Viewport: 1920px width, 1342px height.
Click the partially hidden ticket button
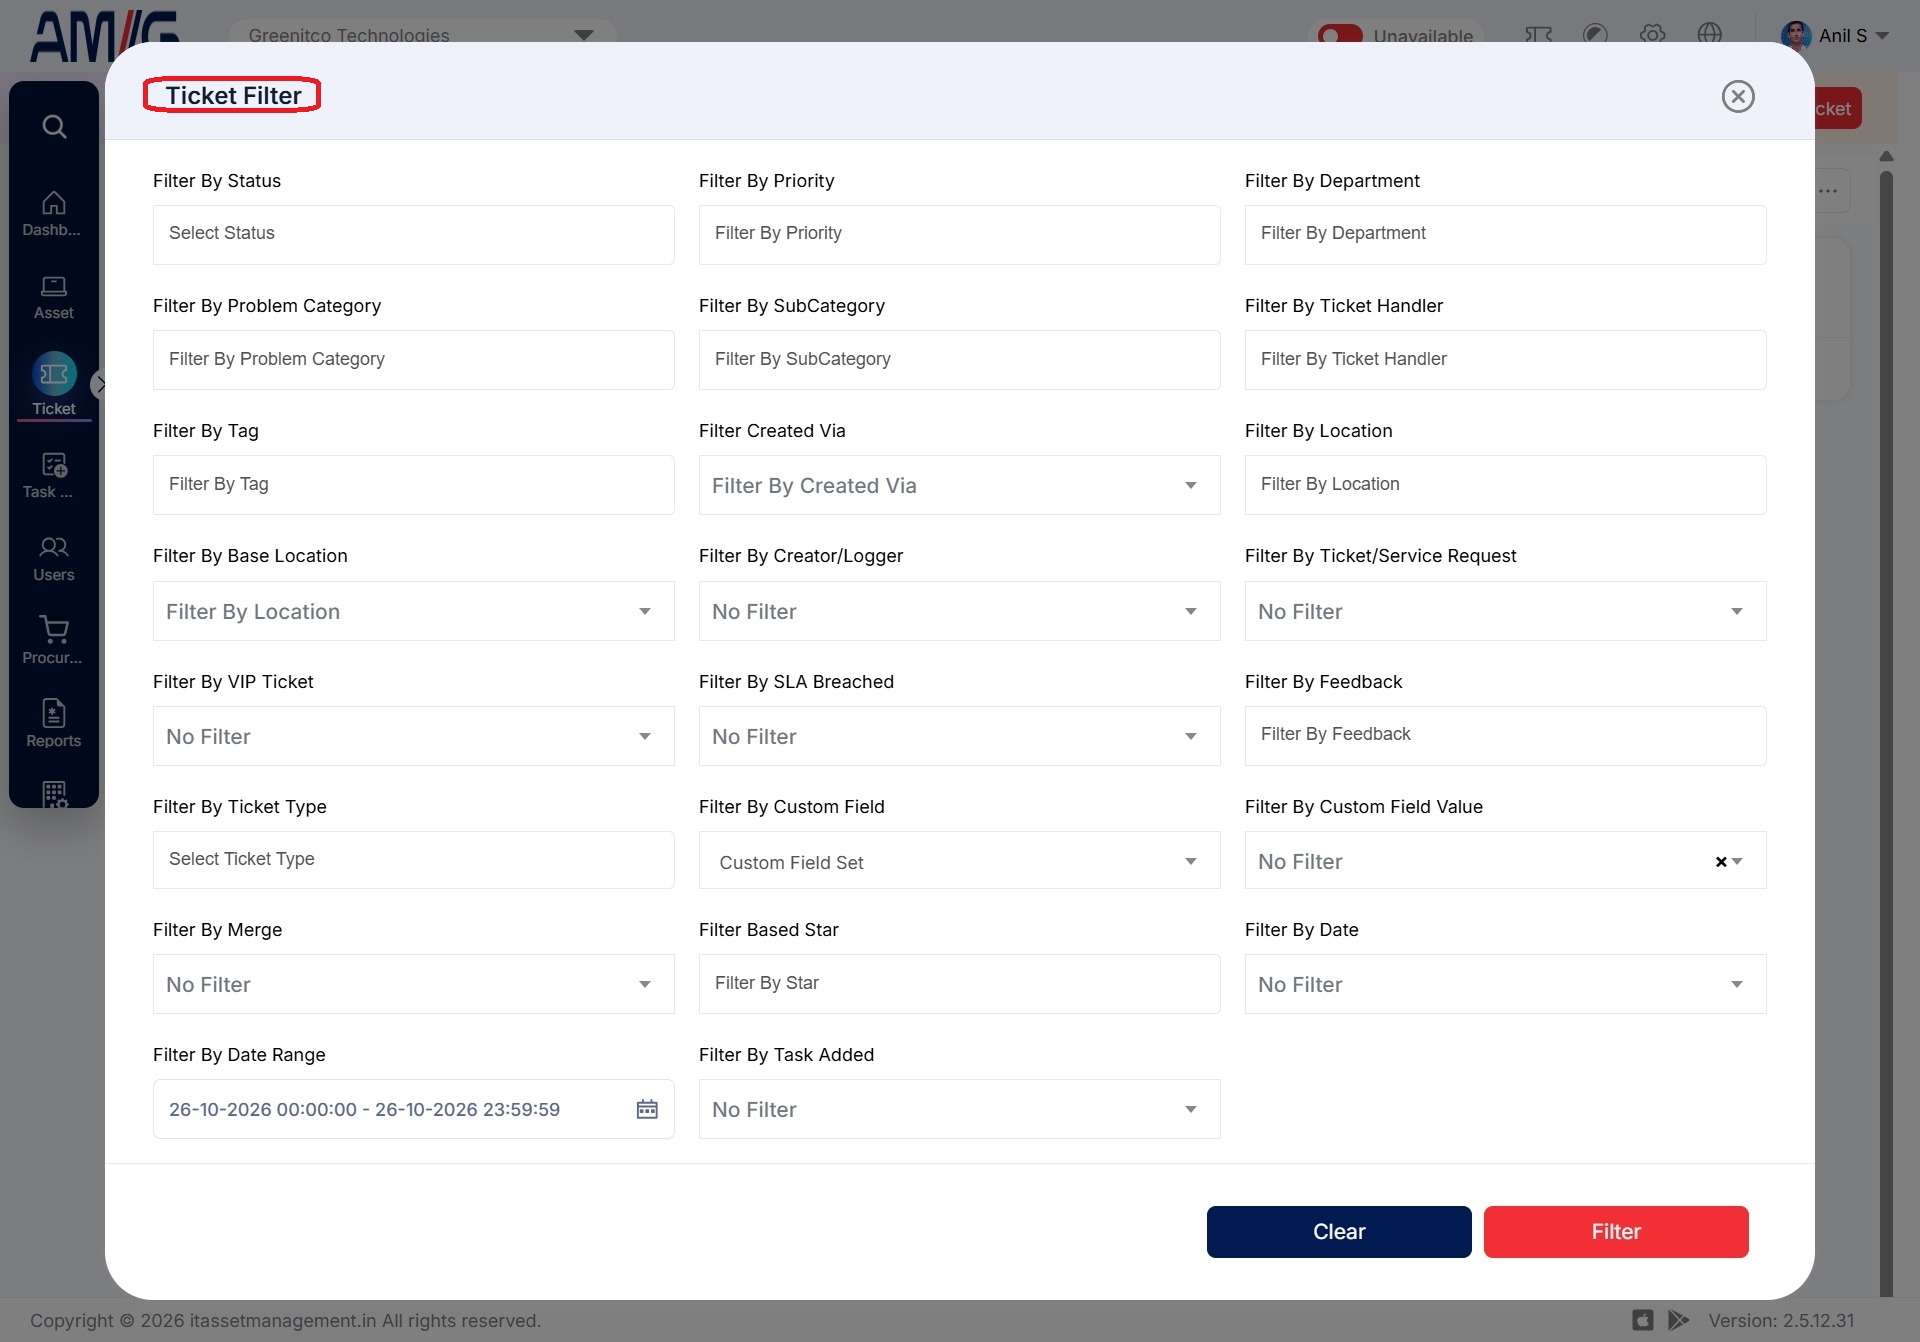[1838, 108]
